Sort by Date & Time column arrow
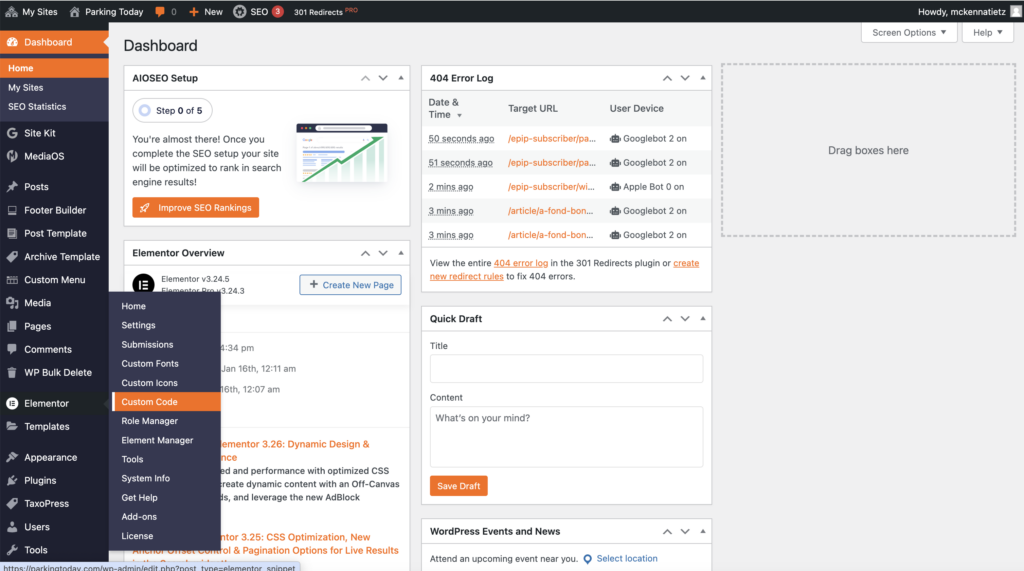The width and height of the screenshot is (1024, 571). pyautogui.click(x=459, y=116)
